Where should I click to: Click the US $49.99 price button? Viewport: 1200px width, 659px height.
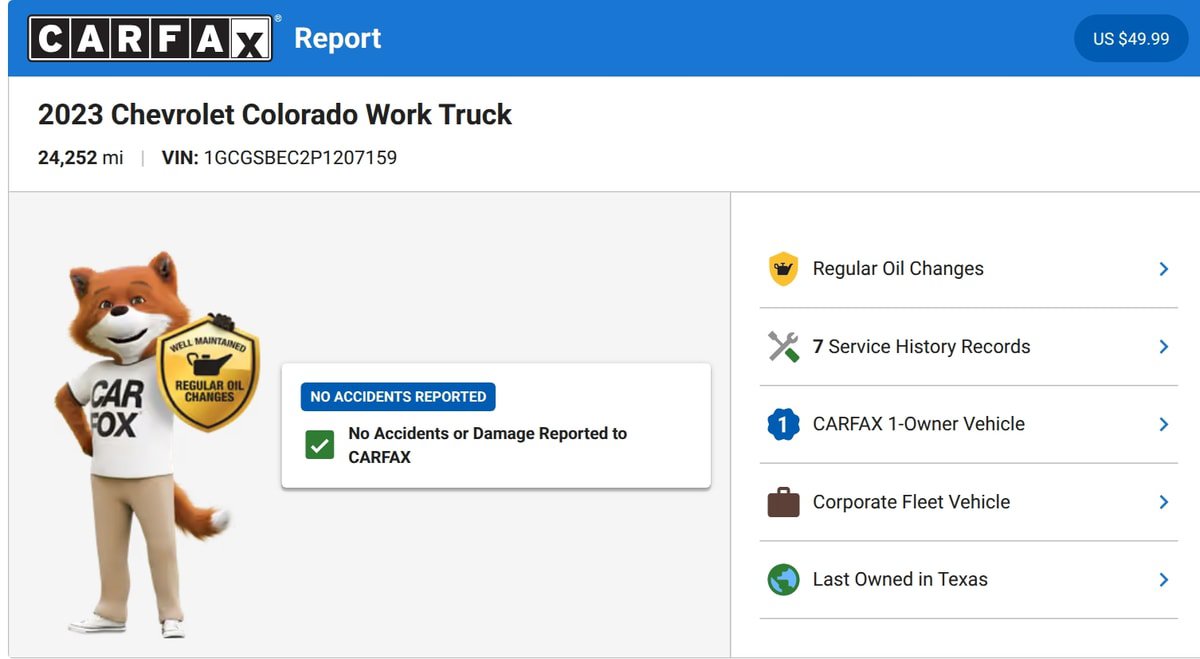[x=1130, y=39]
